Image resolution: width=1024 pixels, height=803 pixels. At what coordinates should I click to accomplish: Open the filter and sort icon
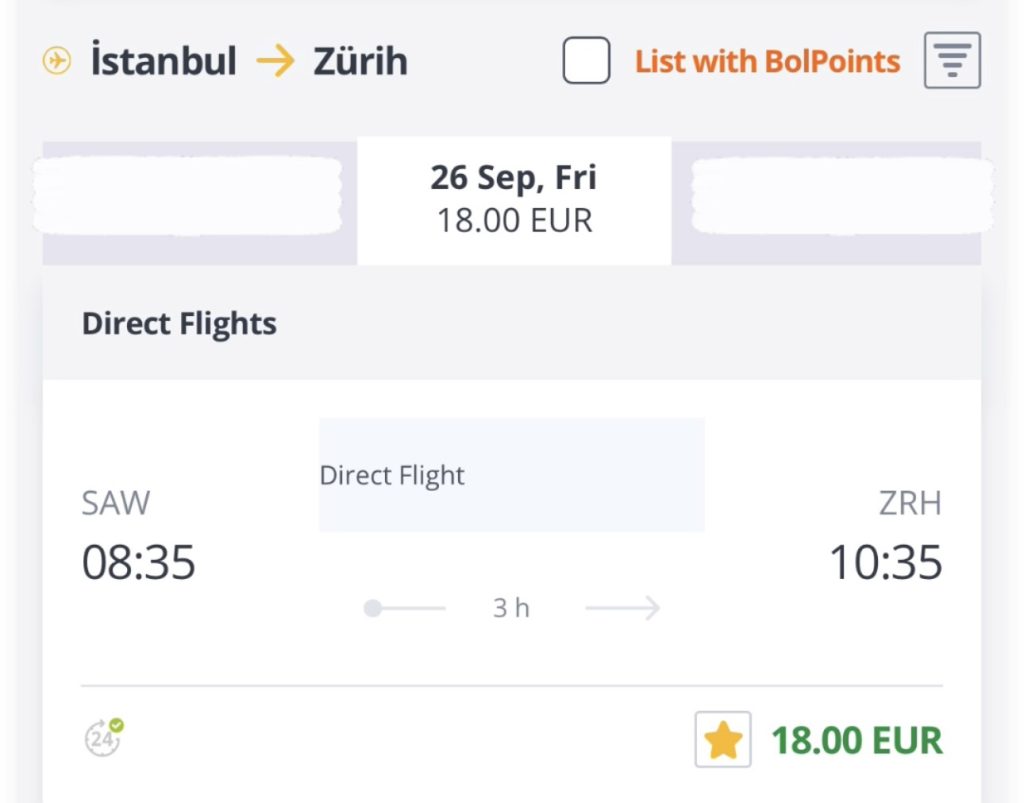(952, 61)
